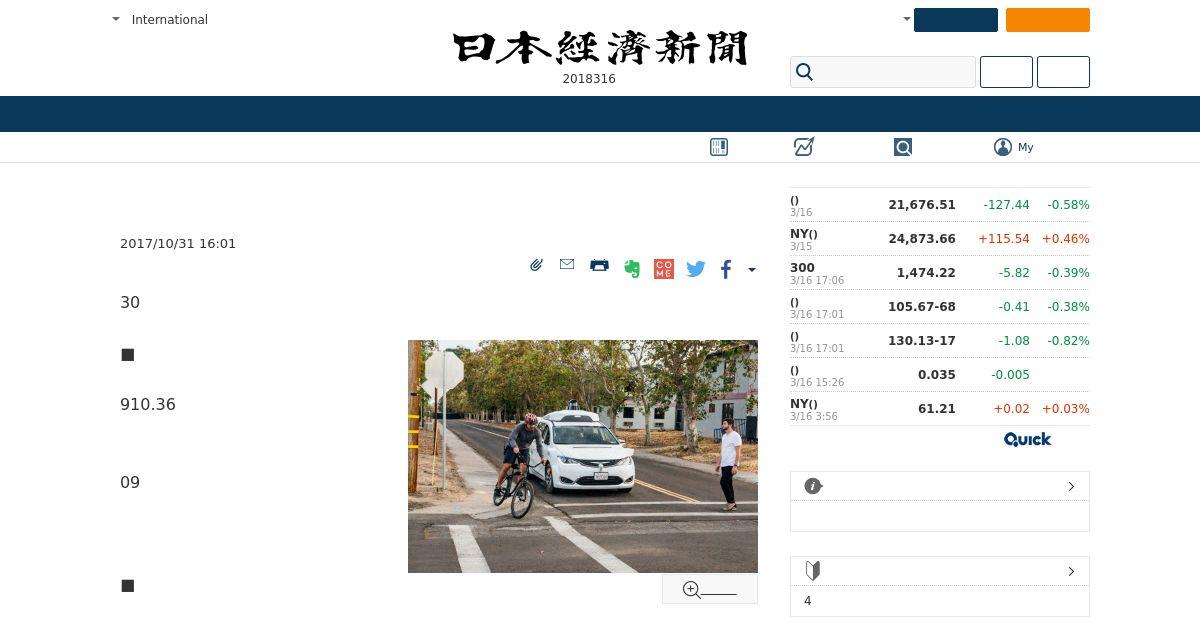Select the -127.44 change value
1200x630 pixels.
coord(1006,205)
